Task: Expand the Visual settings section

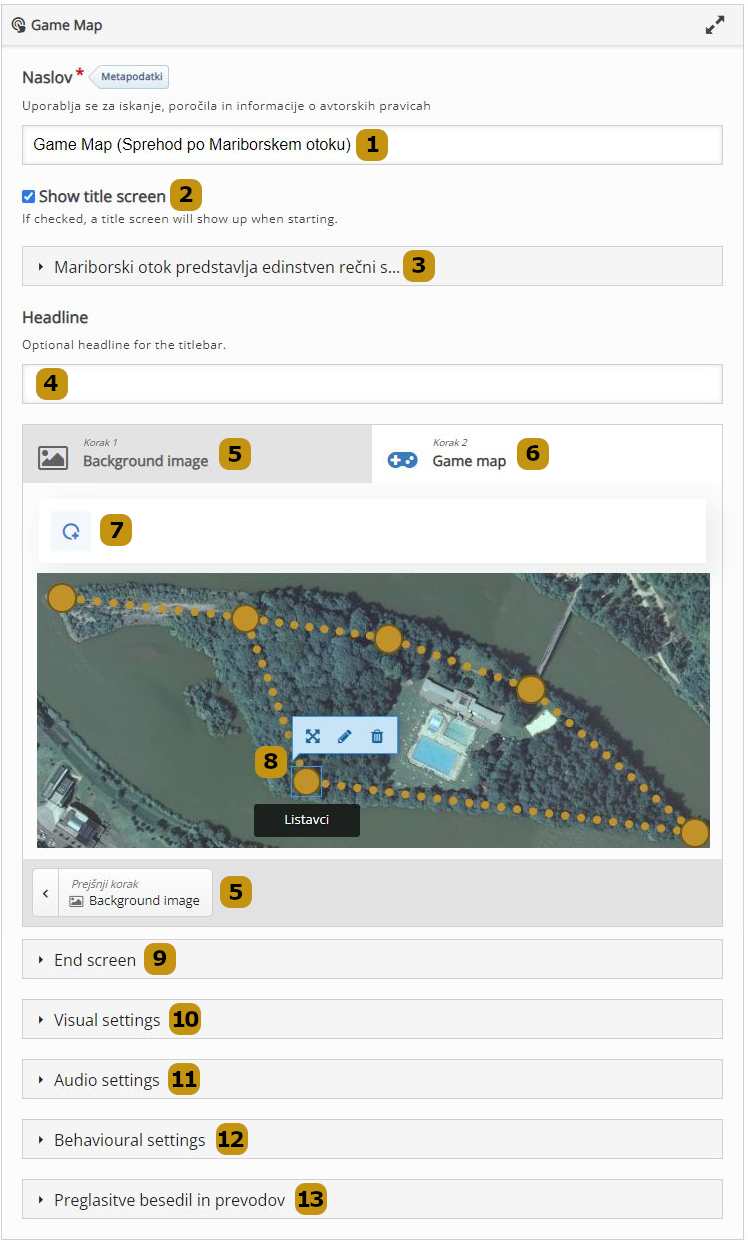Action: (x=107, y=1020)
